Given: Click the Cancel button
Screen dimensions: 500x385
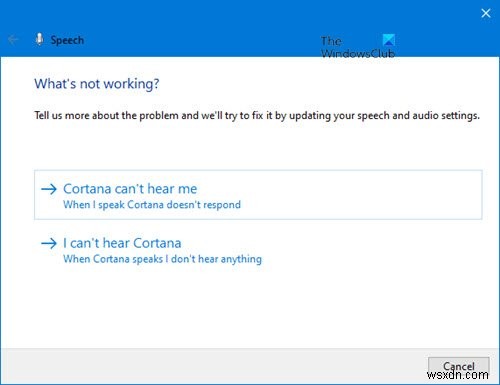Looking at the screenshot, I should [459, 367].
